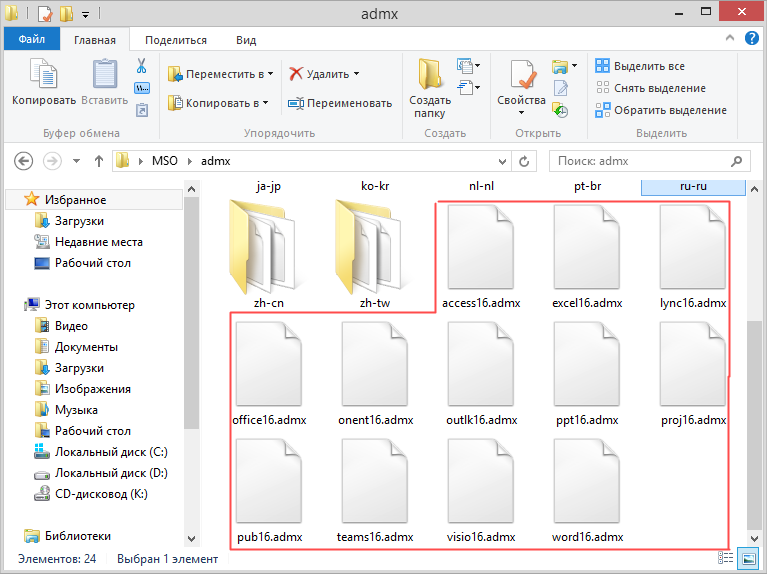Select the teams16.admx file

pos(375,491)
